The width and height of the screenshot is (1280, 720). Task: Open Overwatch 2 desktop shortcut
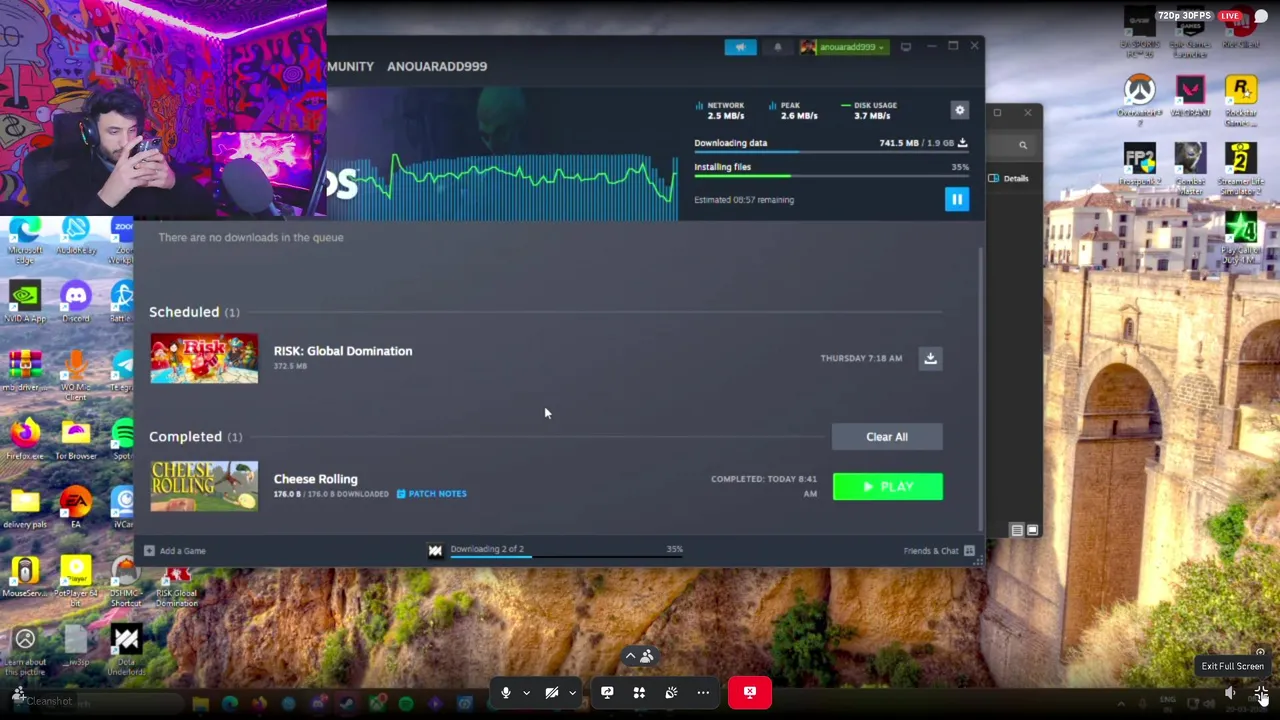click(1140, 101)
